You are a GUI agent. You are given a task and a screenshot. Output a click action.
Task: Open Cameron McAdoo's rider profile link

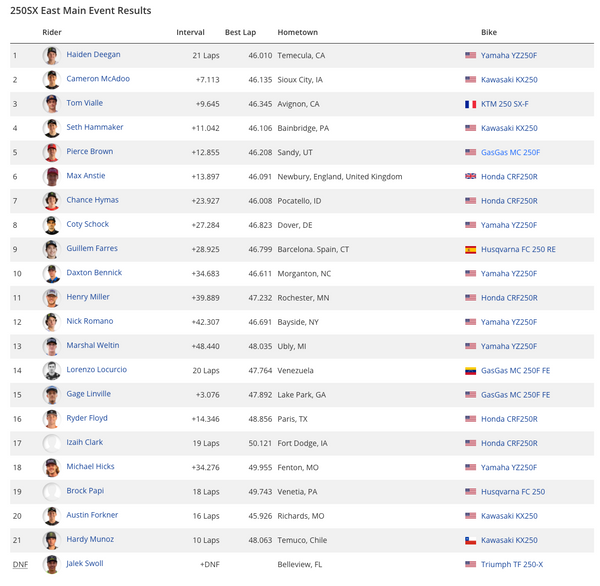98,79
